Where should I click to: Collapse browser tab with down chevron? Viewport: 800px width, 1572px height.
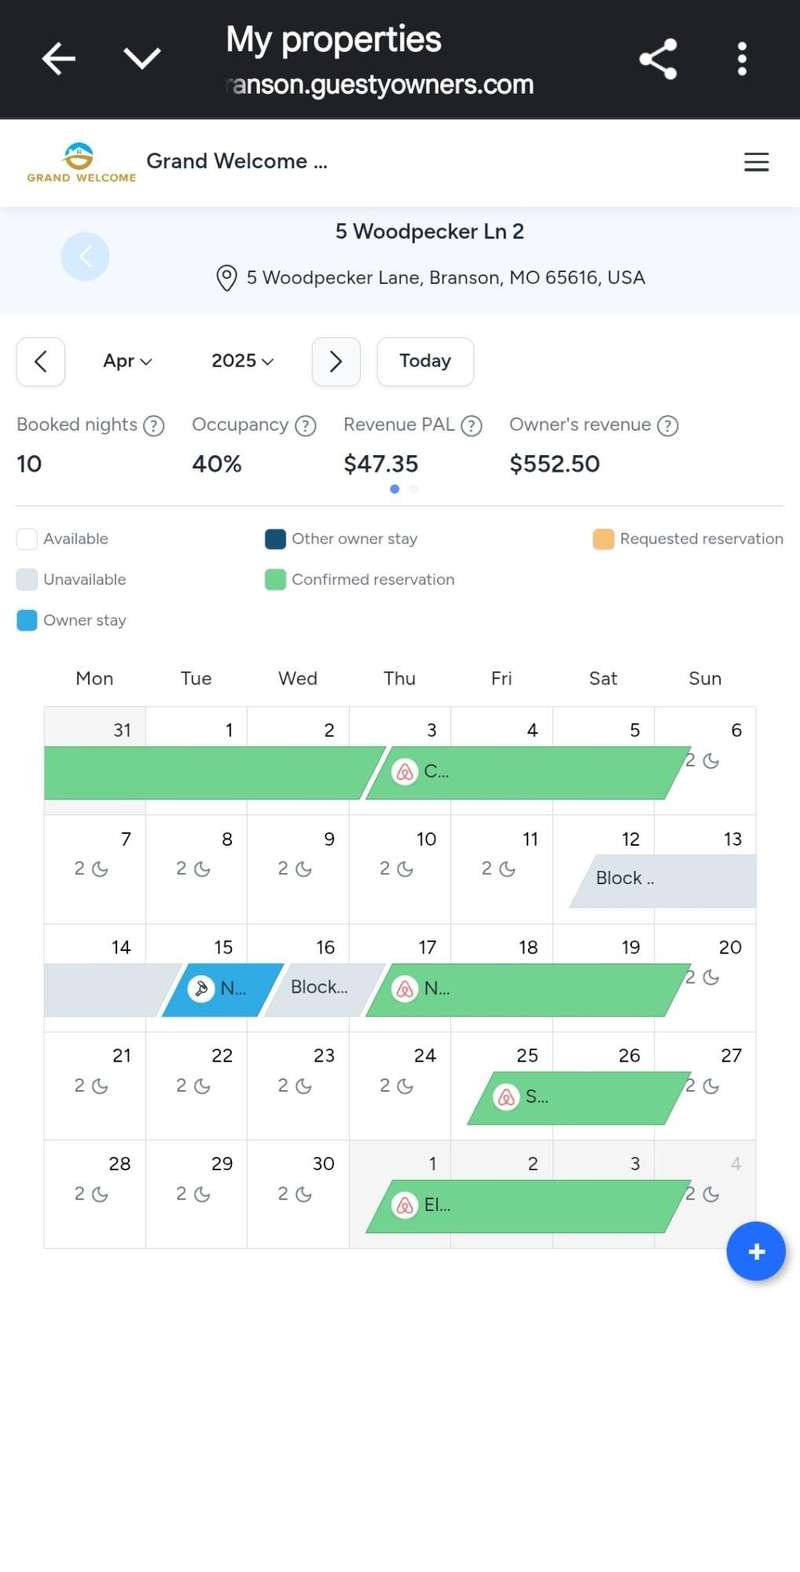point(142,59)
